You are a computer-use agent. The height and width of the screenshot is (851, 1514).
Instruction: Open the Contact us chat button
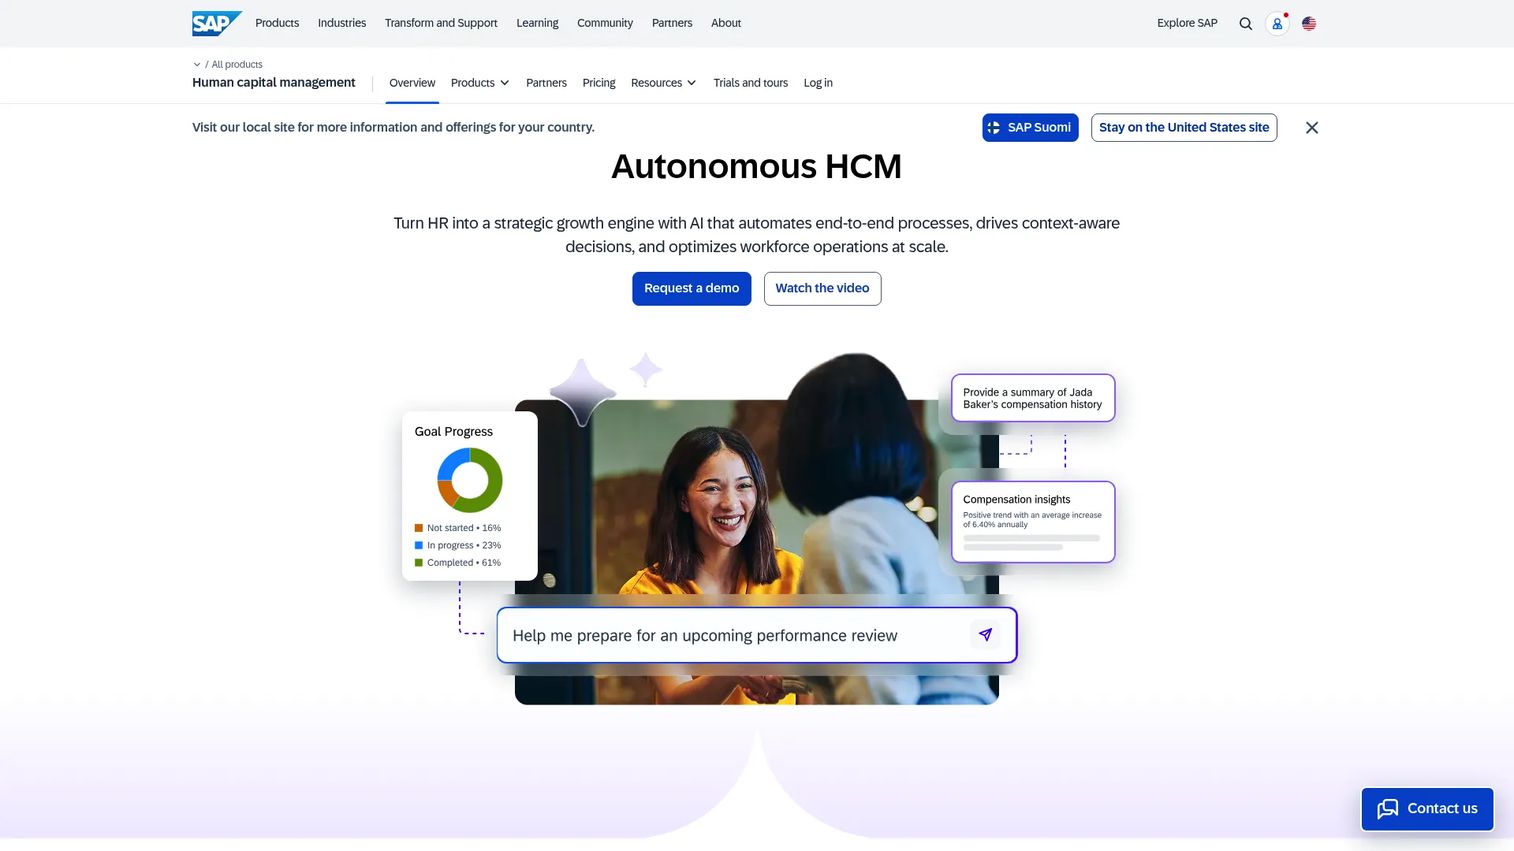[x=1427, y=809]
